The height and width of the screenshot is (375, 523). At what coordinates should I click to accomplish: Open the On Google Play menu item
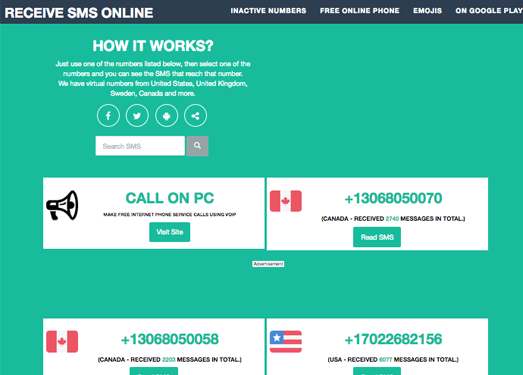(489, 11)
